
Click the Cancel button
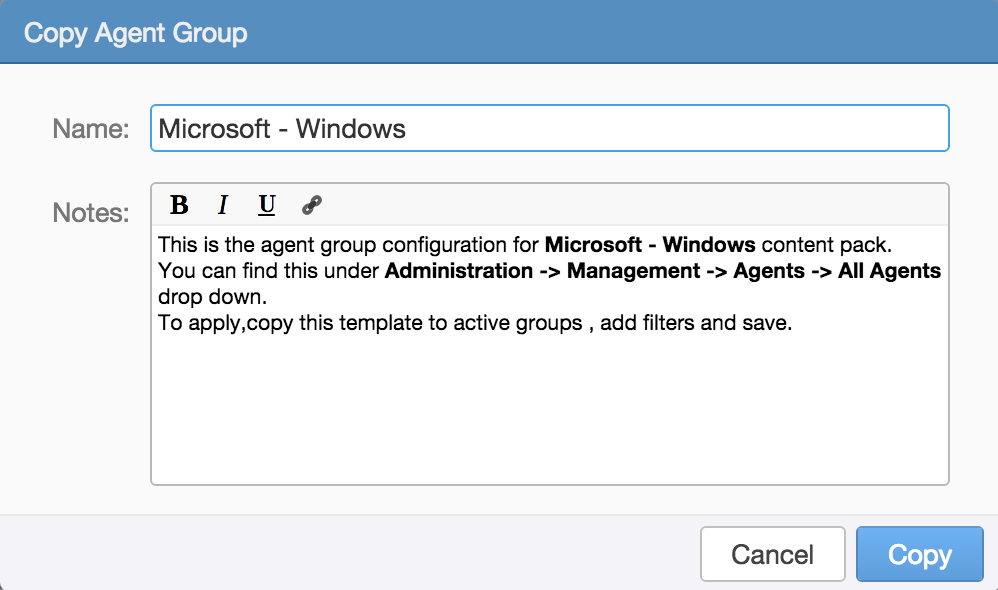click(772, 554)
